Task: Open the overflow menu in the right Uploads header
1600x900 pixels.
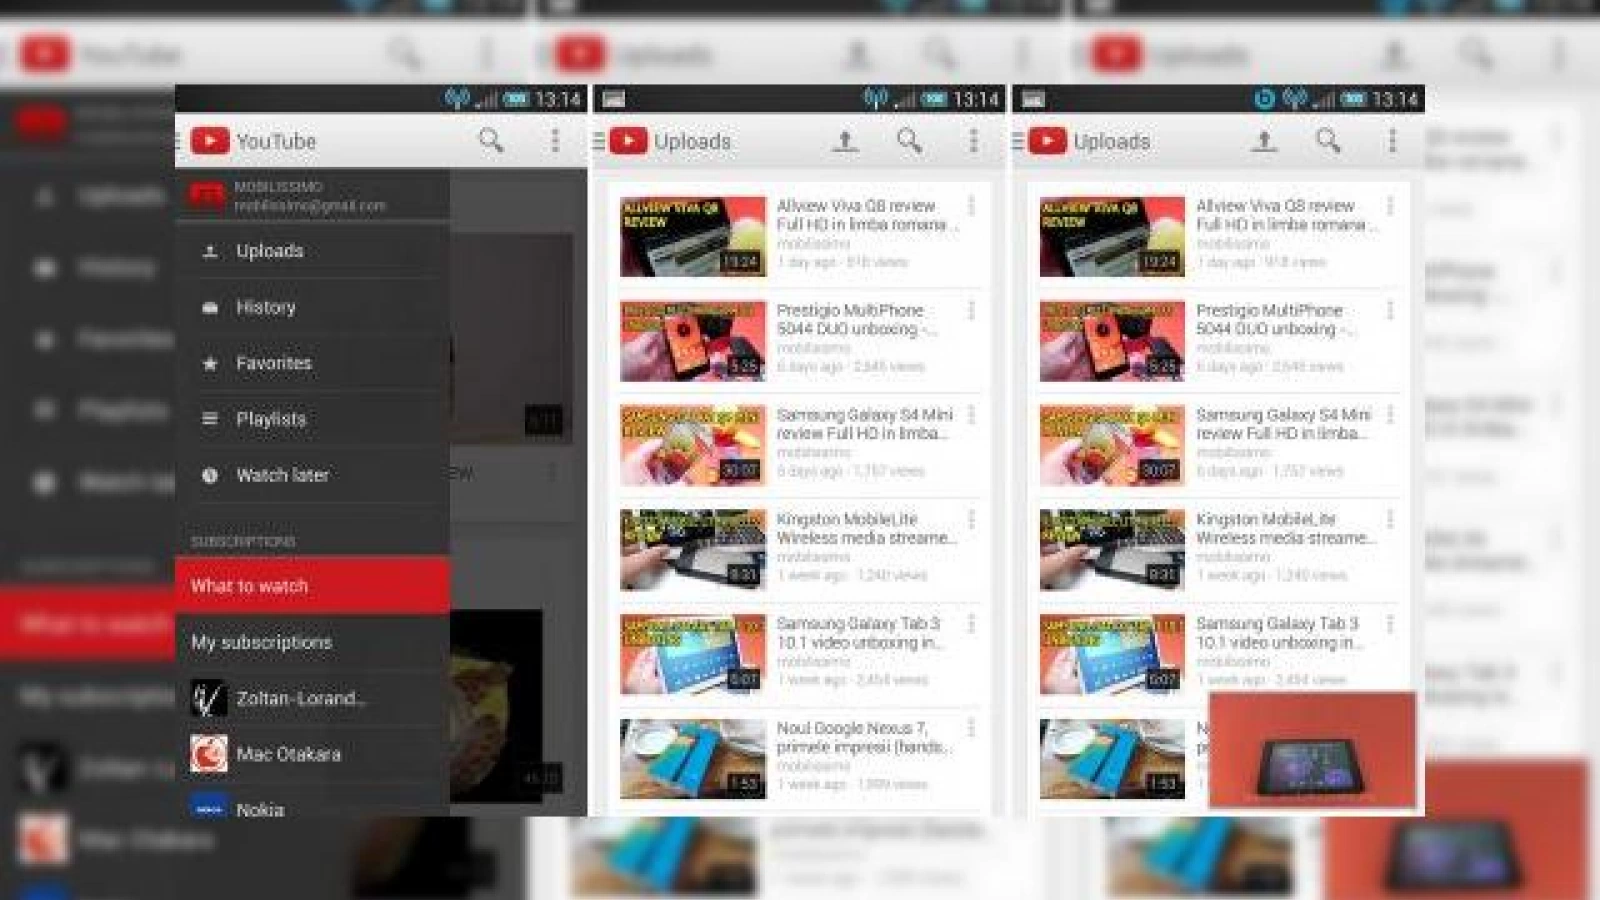Action: tap(1392, 140)
